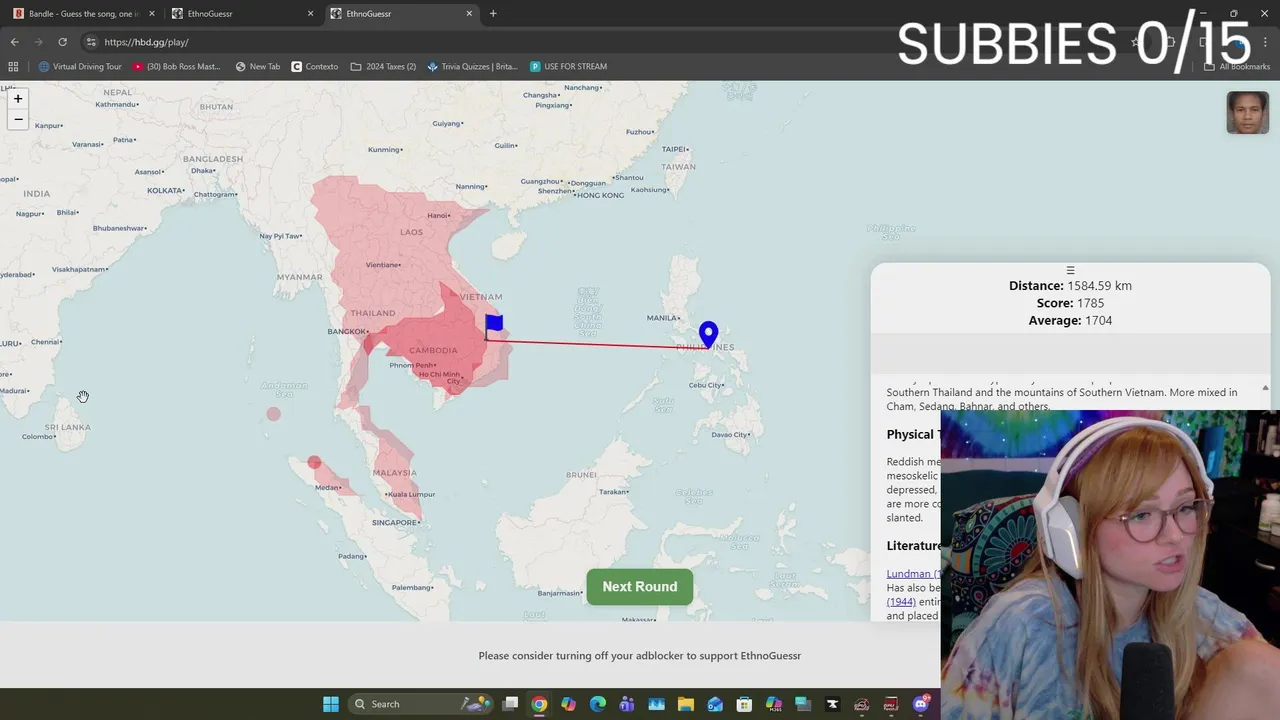Open Discord from taskbar
Screen dimensions: 1280x720
click(920, 704)
